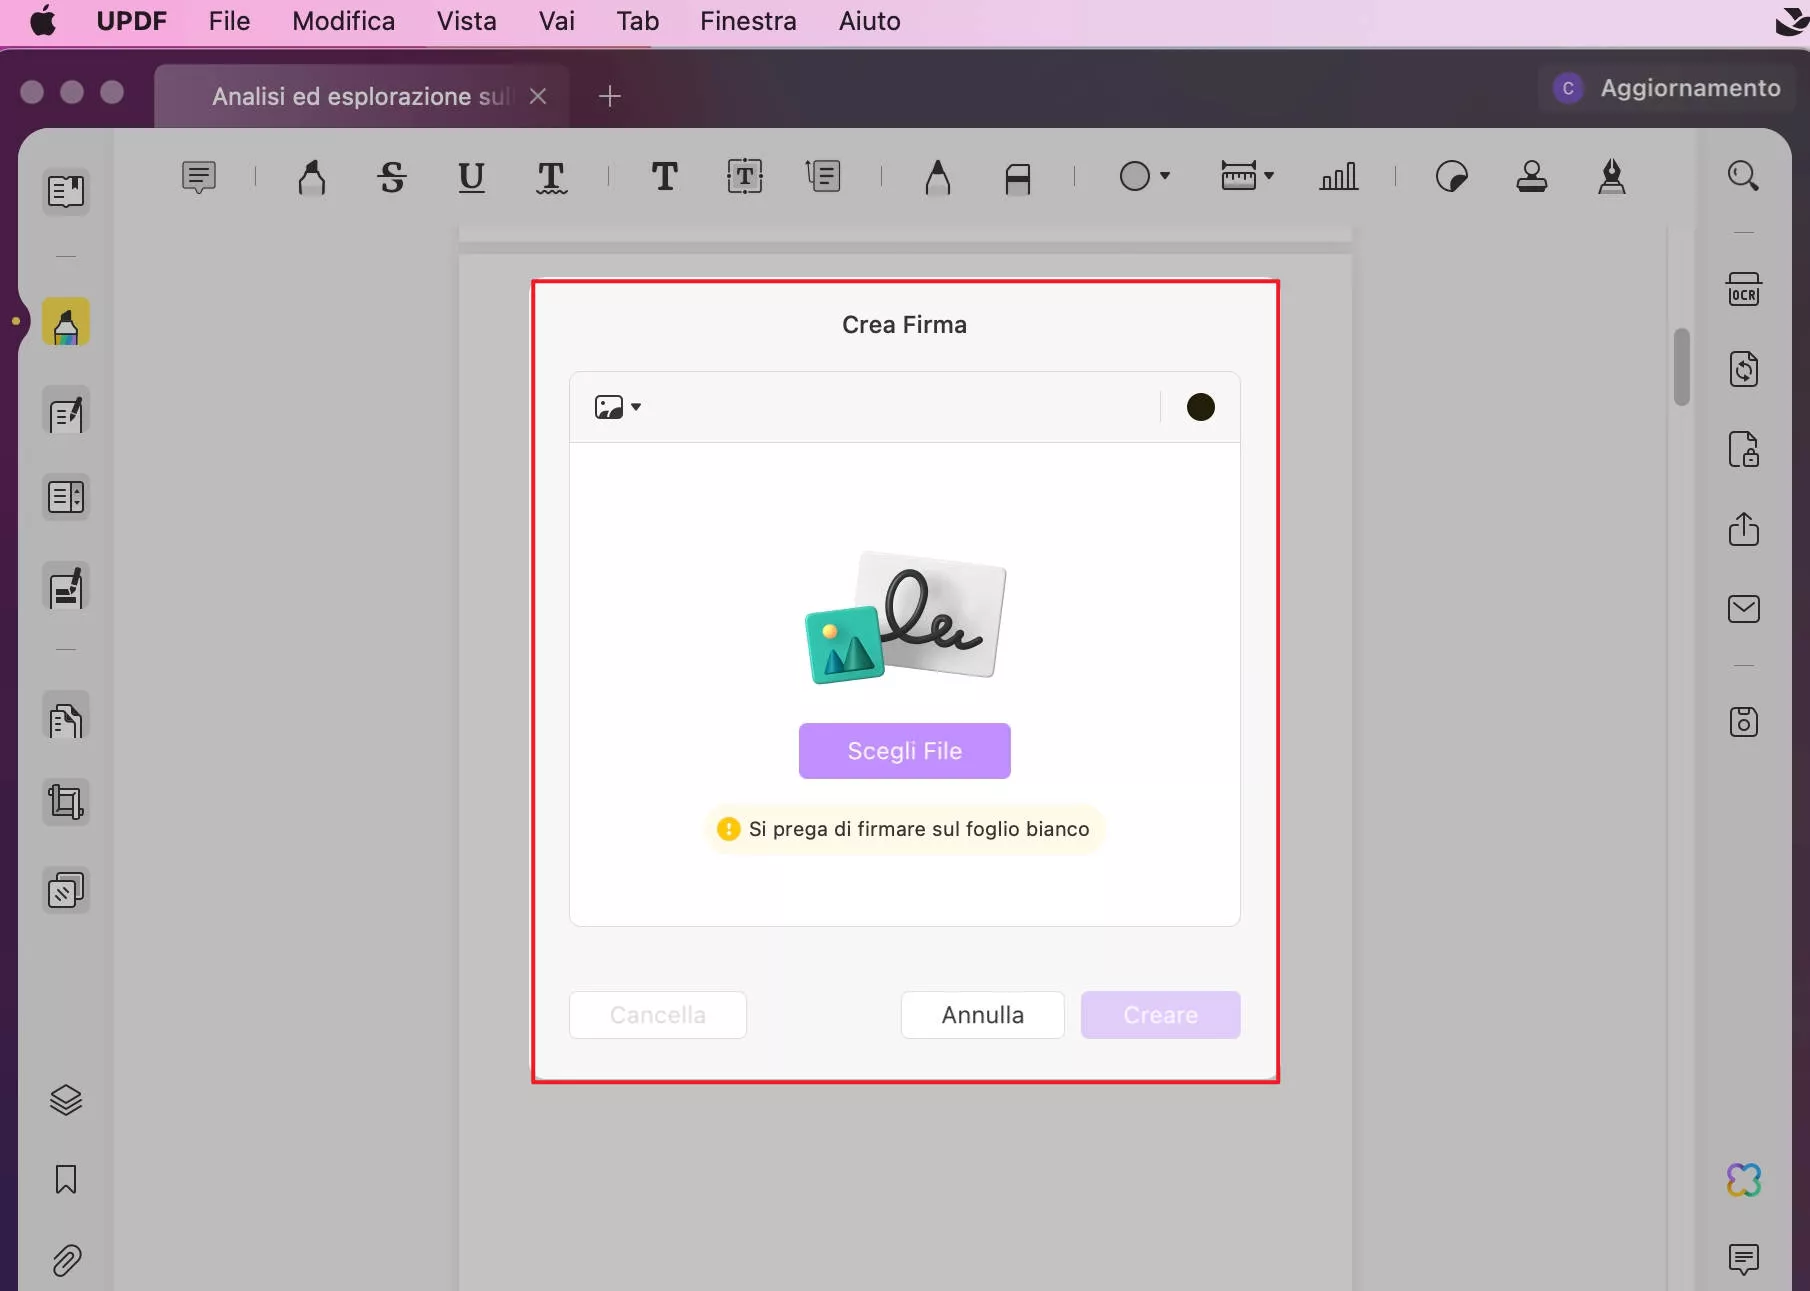
Task: Select the eraser tool
Action: click(1017, 178)
